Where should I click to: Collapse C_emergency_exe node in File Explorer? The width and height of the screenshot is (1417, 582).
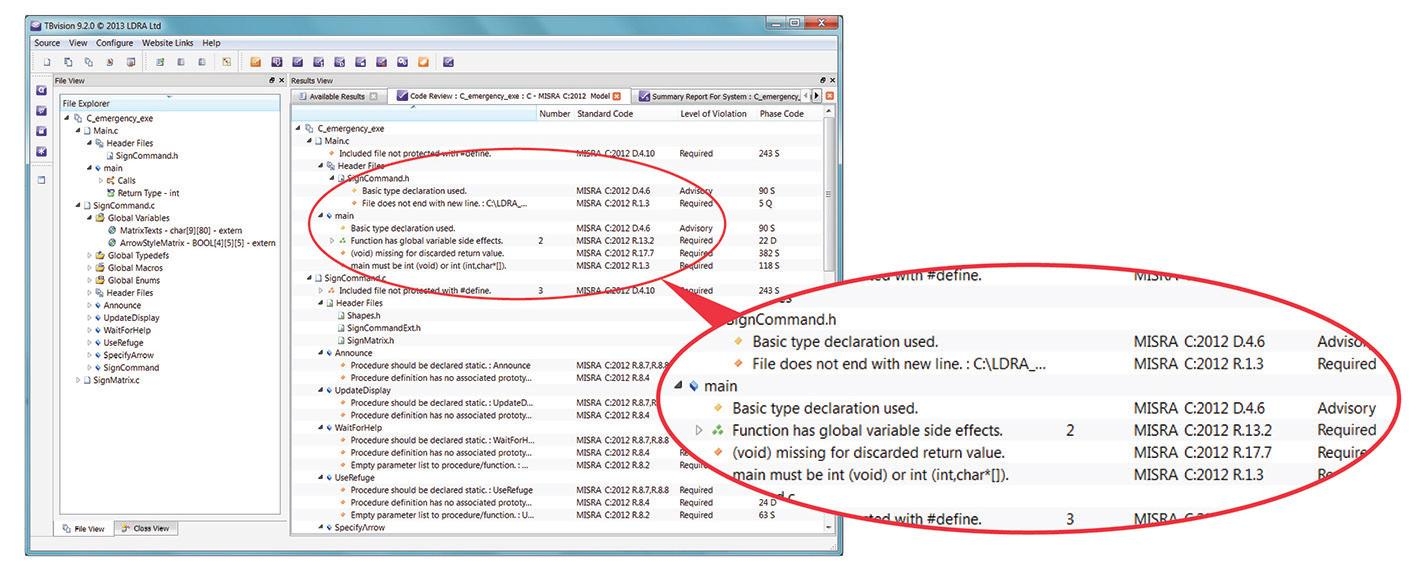point(67,118)
